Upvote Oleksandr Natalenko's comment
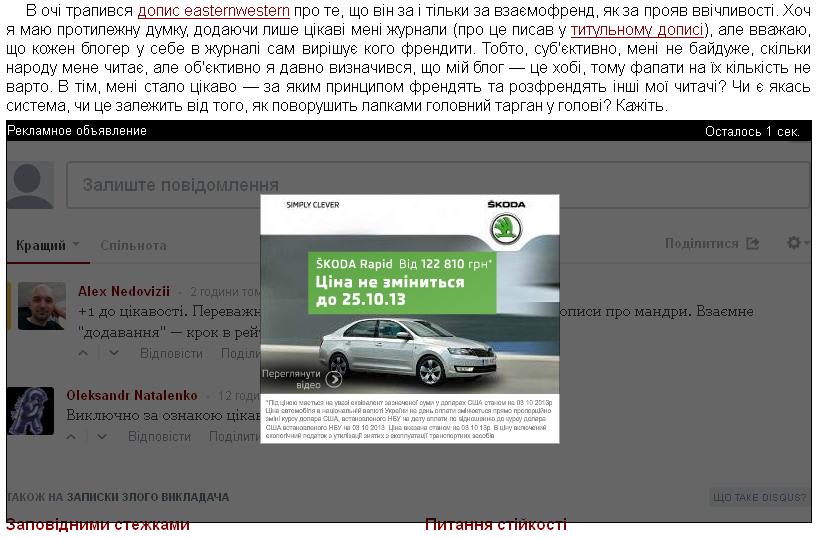The width and height of the screenshot is (816, 539). click(72, 437)
